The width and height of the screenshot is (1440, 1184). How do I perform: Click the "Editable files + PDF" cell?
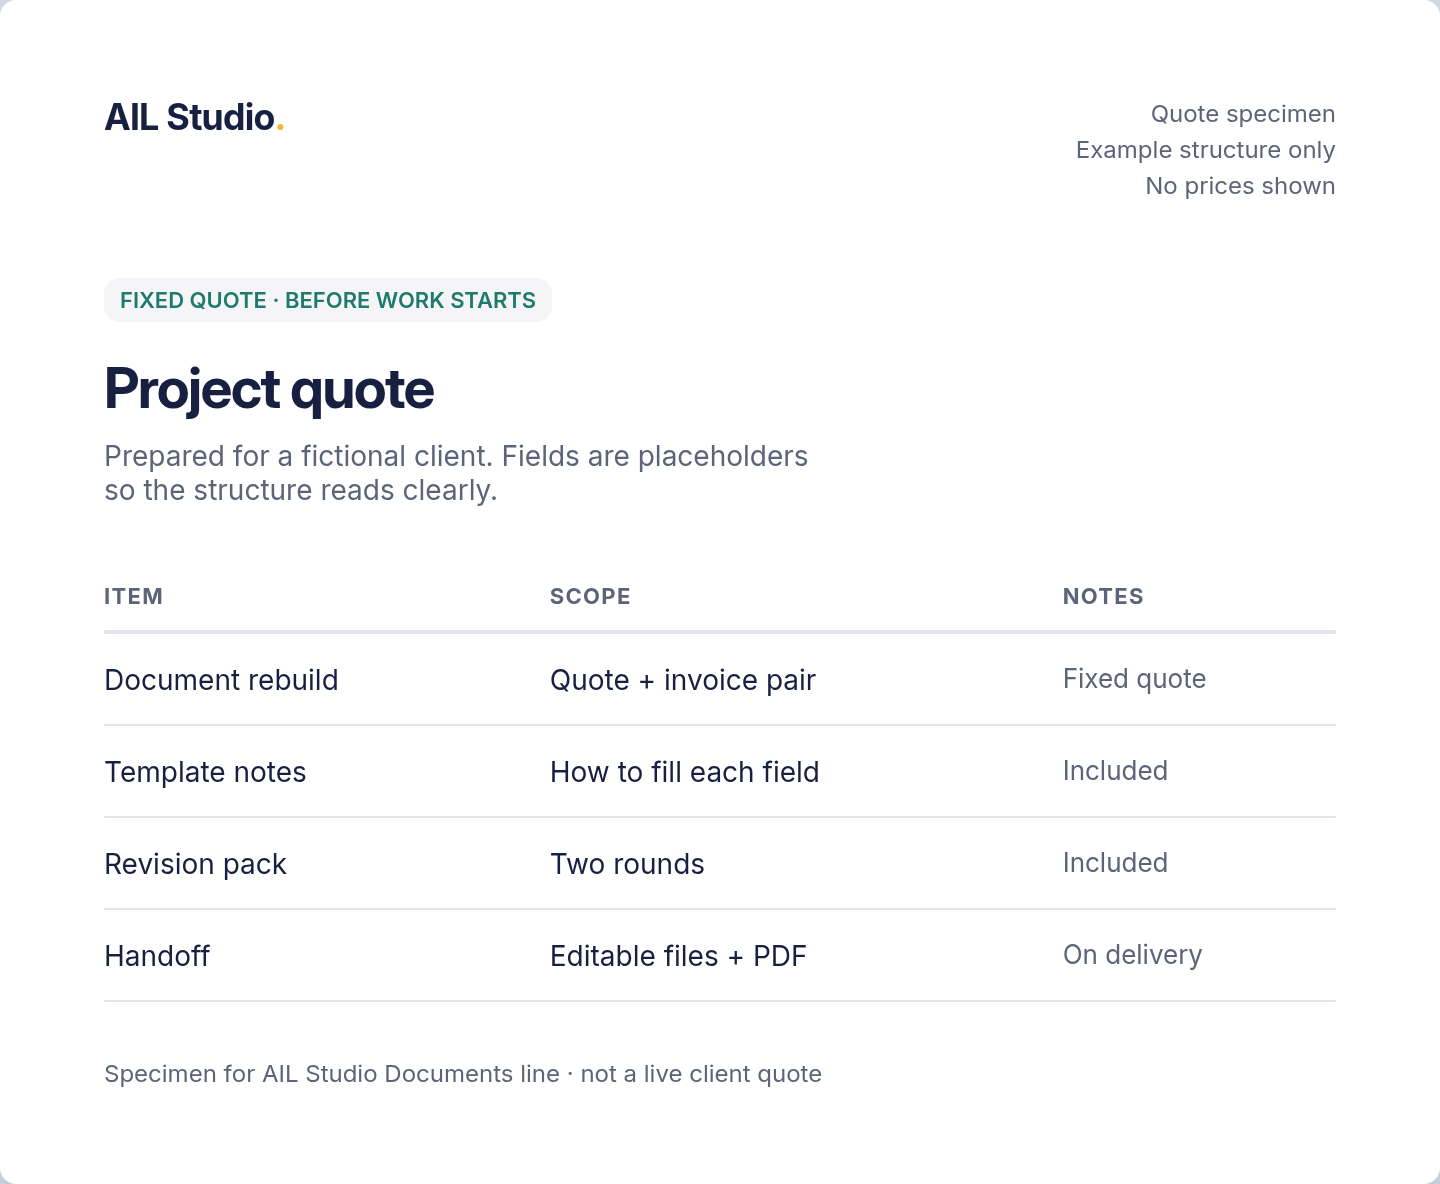coord(678,956)
